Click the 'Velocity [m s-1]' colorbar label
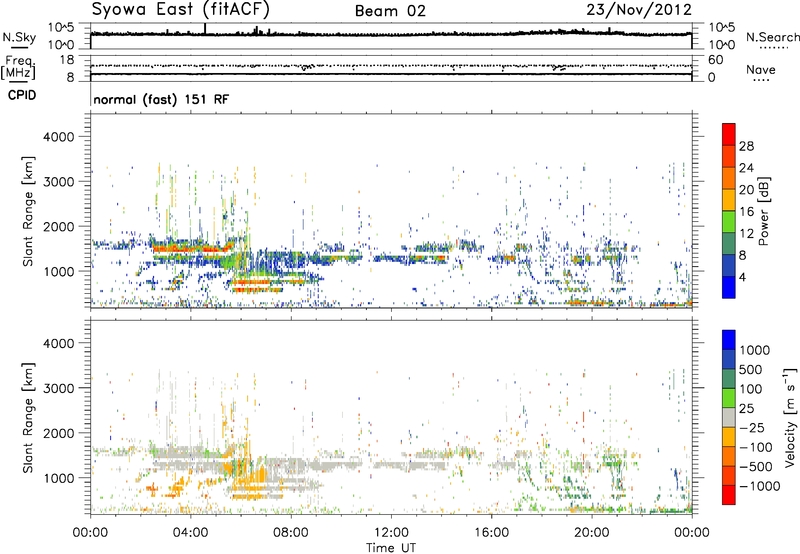The image size is (800, 554). [790, 417]
